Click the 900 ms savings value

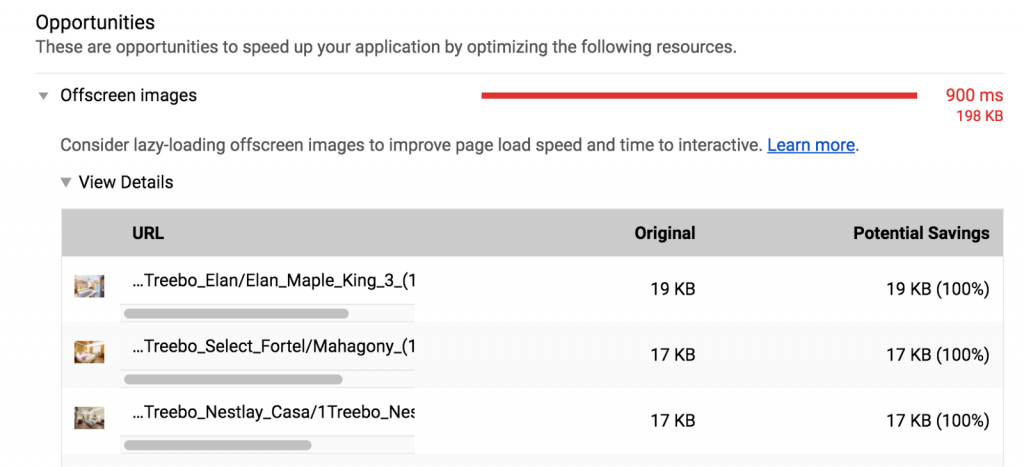tap(973, 96)
